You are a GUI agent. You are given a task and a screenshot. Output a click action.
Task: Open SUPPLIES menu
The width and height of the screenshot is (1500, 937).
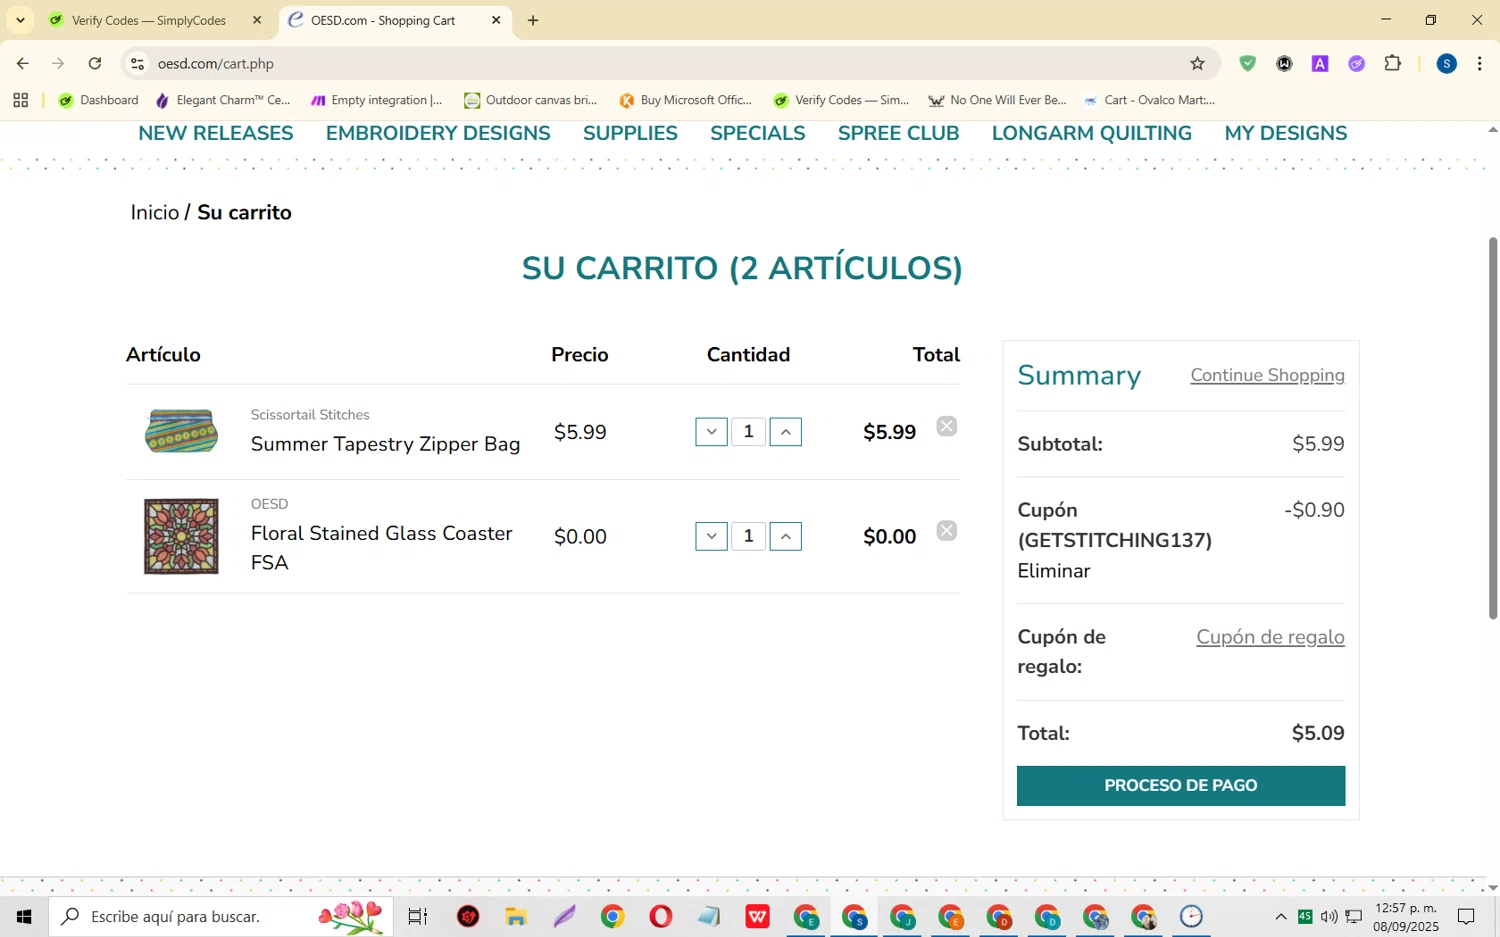[x=630, y=133]
